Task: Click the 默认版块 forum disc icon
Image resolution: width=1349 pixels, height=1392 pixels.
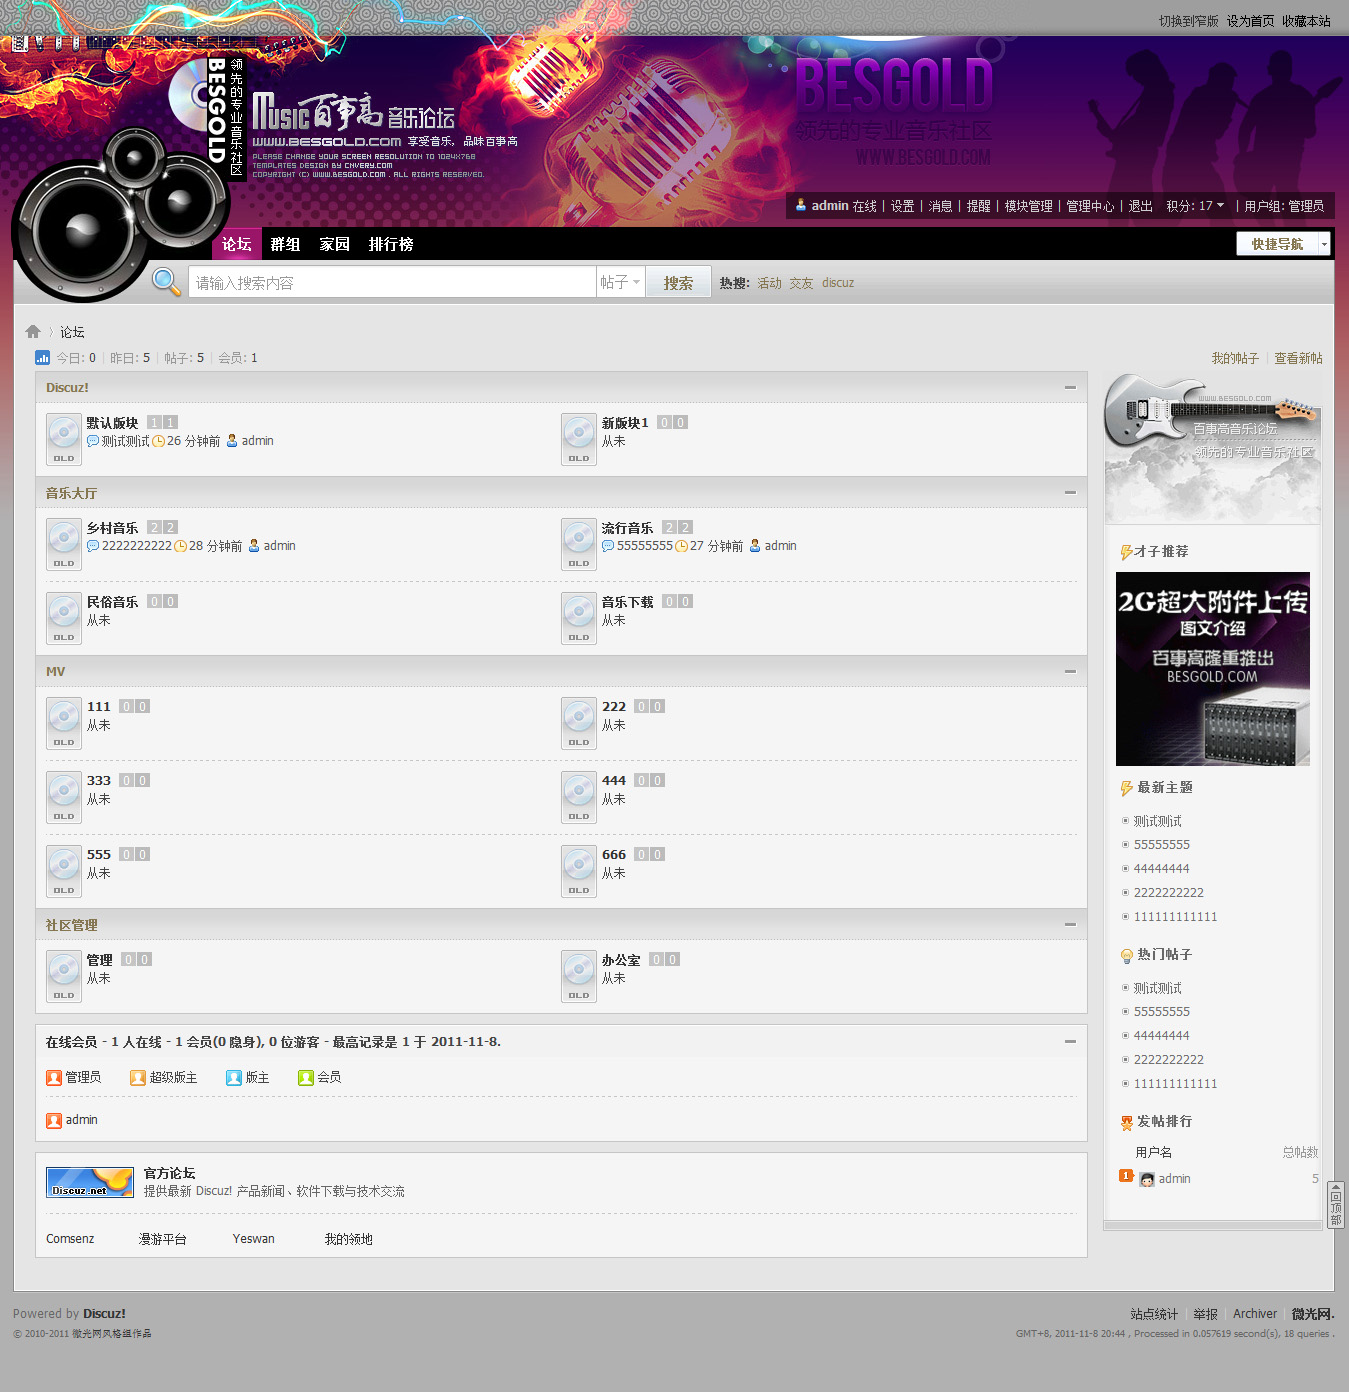Action: tap(64, 439)
